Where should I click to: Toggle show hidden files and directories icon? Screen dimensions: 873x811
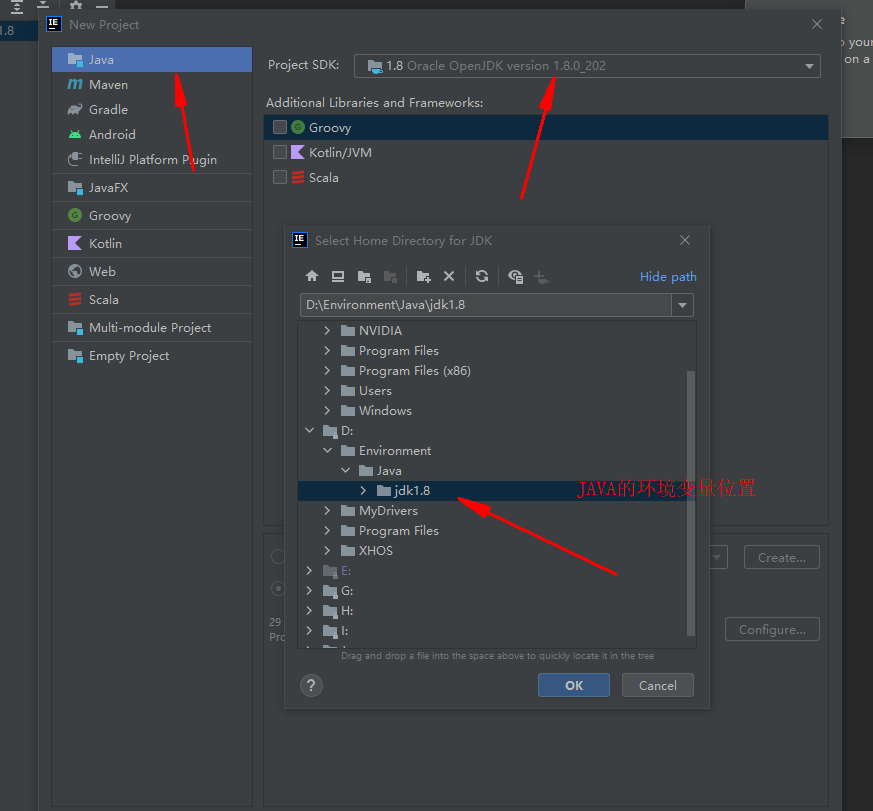[x=516, y=276]
